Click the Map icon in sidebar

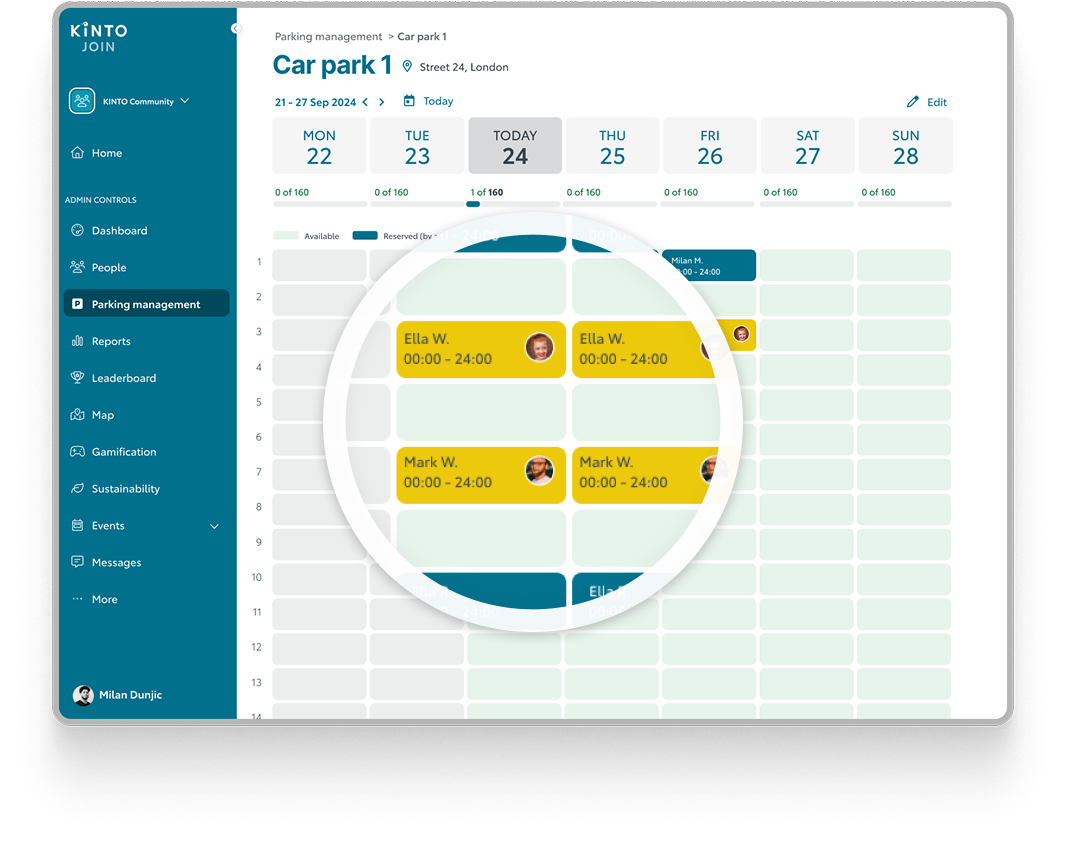77,415
